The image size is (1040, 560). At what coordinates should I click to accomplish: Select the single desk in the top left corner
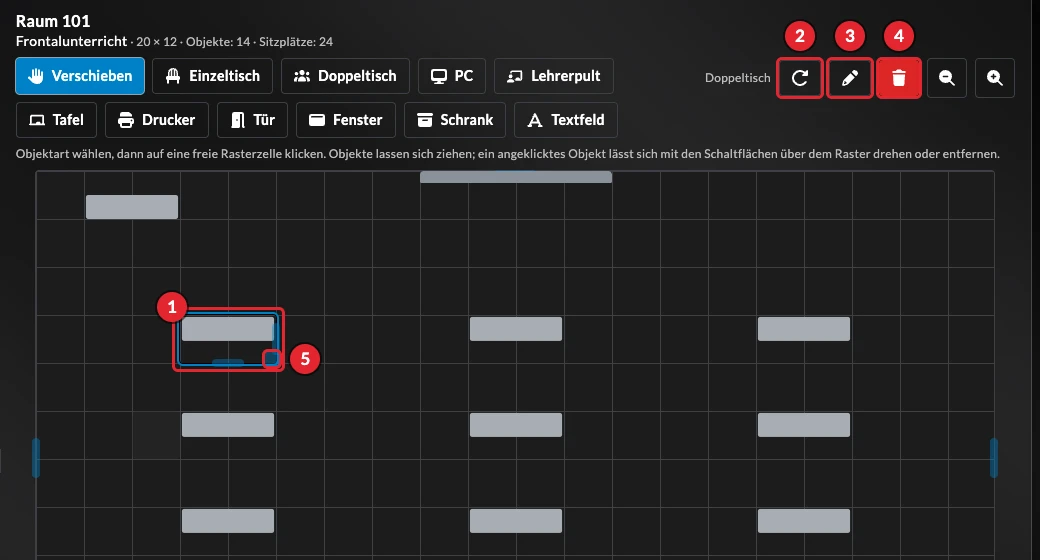click(132, 207)
